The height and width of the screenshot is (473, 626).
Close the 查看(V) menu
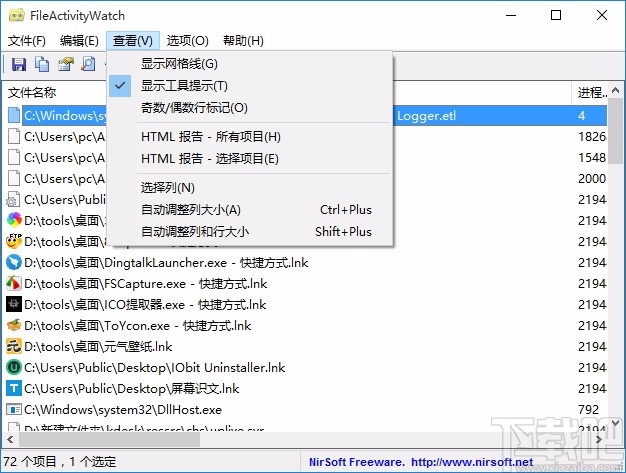coord(133,41)
